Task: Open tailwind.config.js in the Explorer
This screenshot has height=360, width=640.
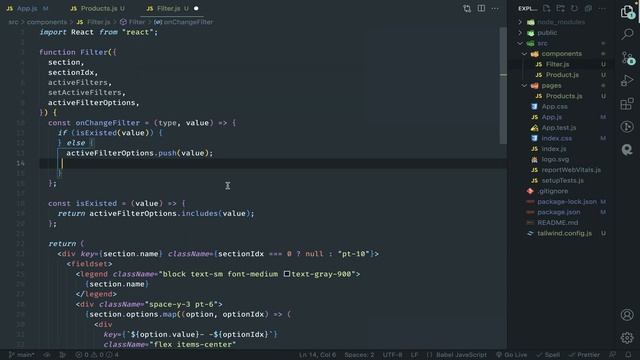Action: pyautogui.click(x=564, y=233)
